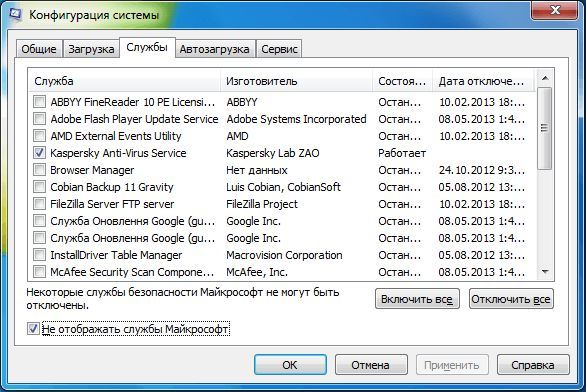Image resolution: width=586 pixels, height=392 pixels.
Task: Click the scrollbar up arrow
Action: pos(545,78)
